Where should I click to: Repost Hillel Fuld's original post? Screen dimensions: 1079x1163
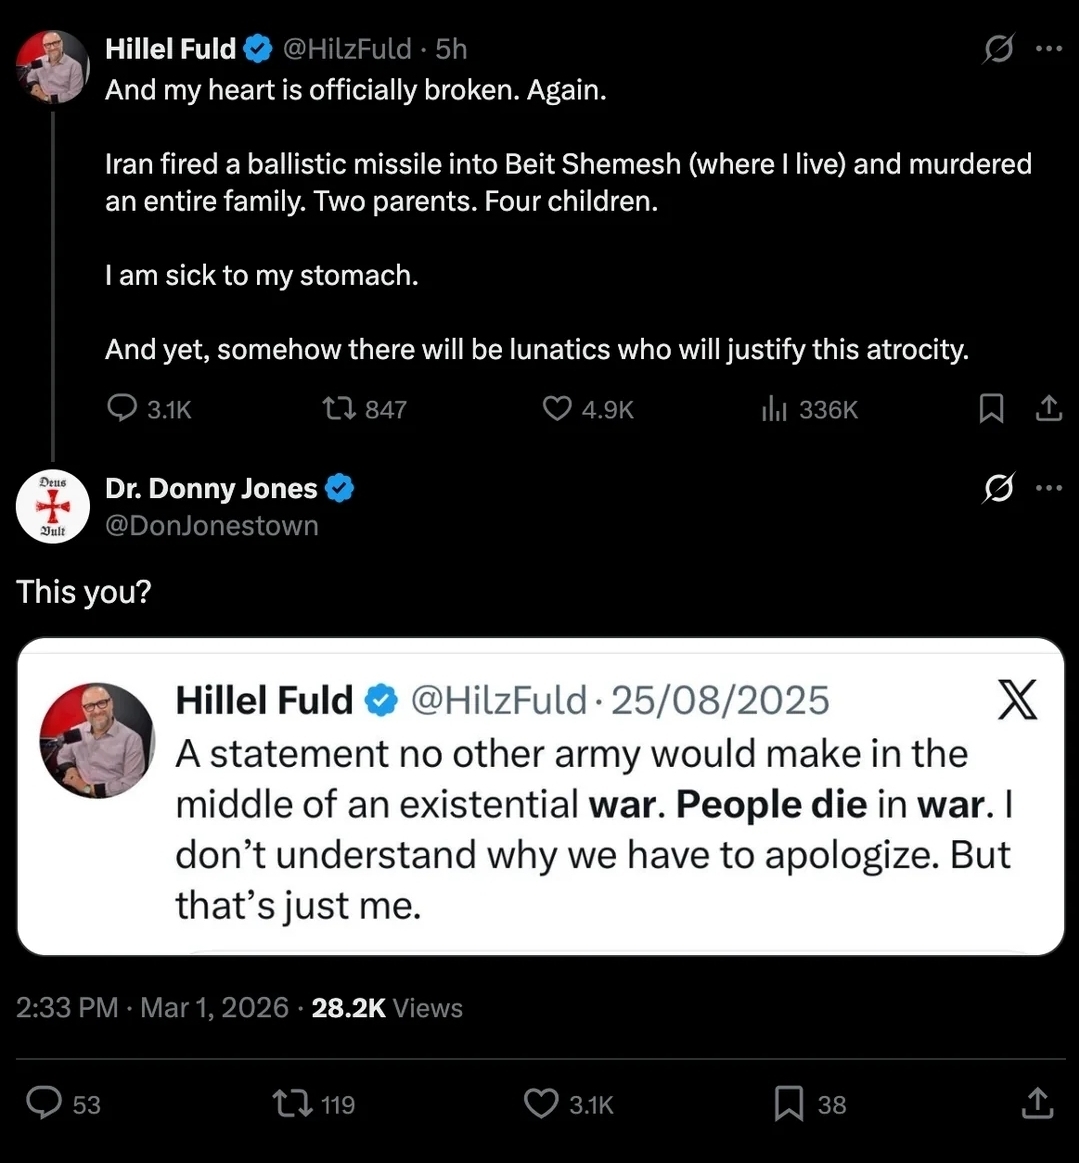[x=336, y=409]
